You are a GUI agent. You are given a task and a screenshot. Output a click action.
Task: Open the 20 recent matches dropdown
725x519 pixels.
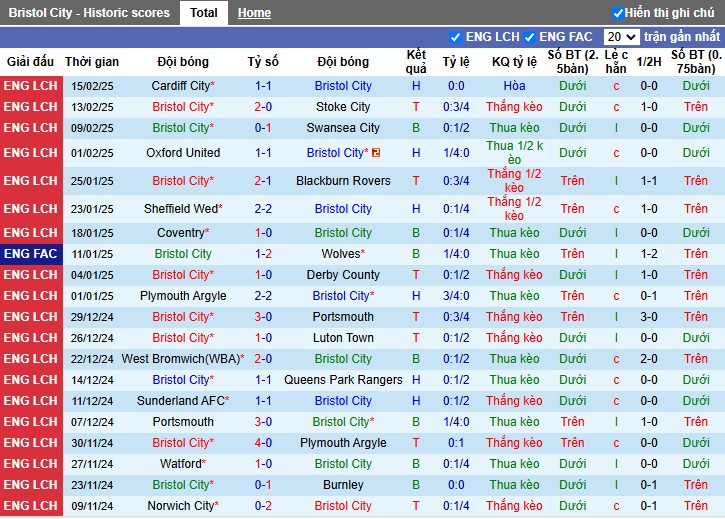tap(621, 37)
